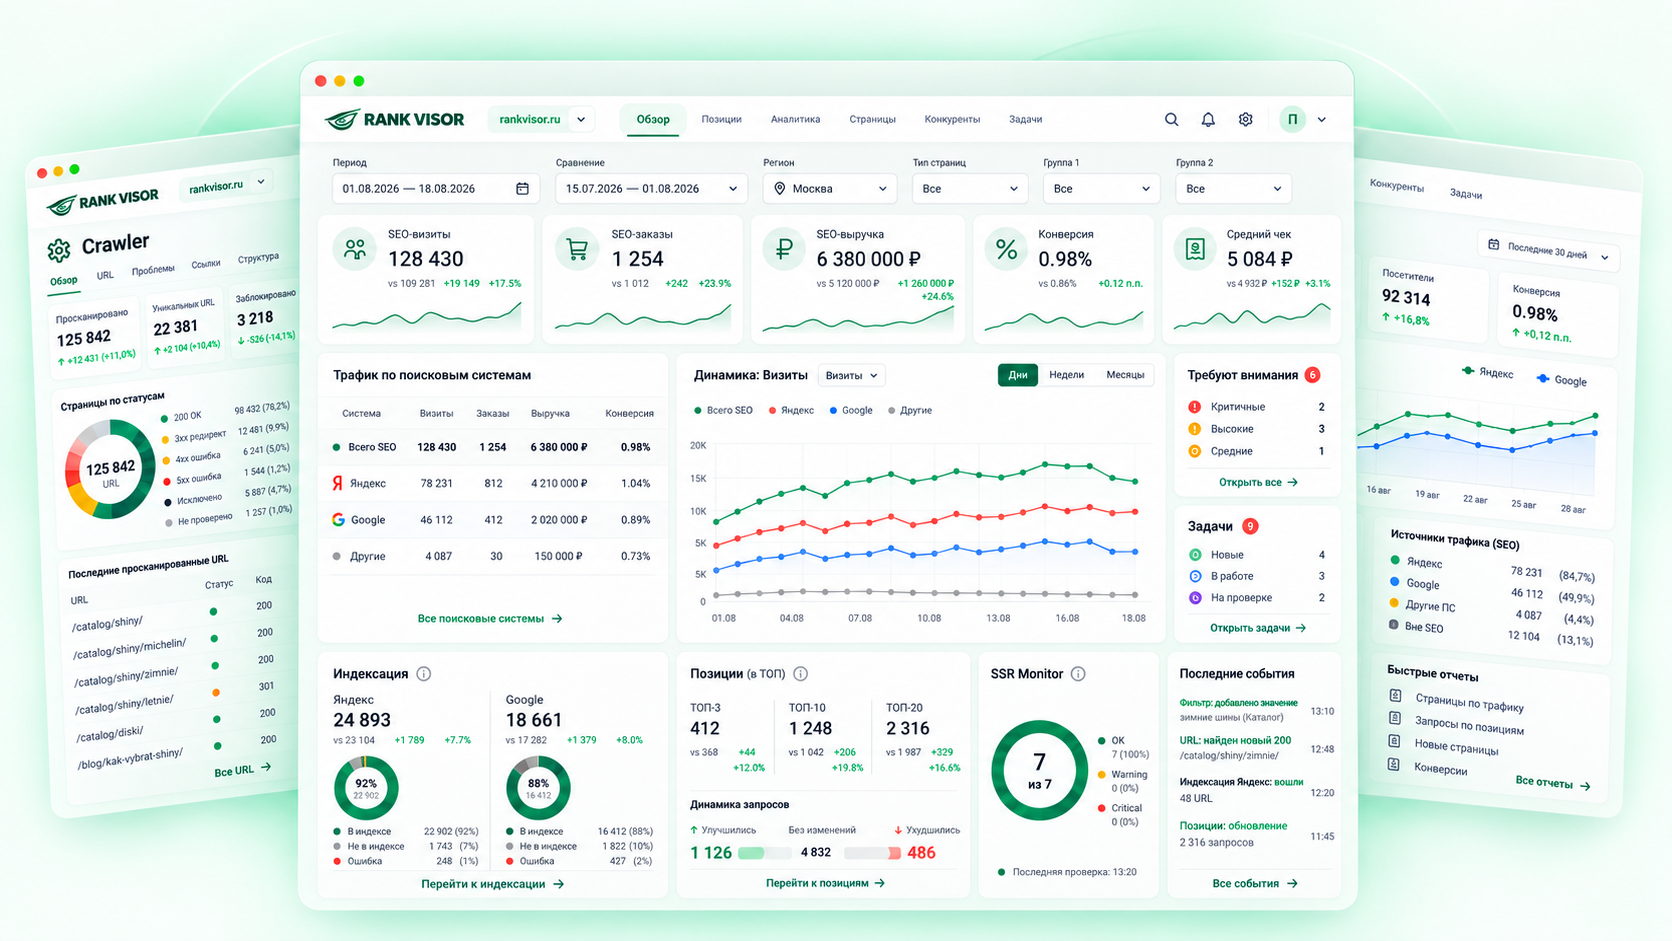Open the Сравнение date range dropdown
This screenshot has height=941, width=1672.
(650, 188)
